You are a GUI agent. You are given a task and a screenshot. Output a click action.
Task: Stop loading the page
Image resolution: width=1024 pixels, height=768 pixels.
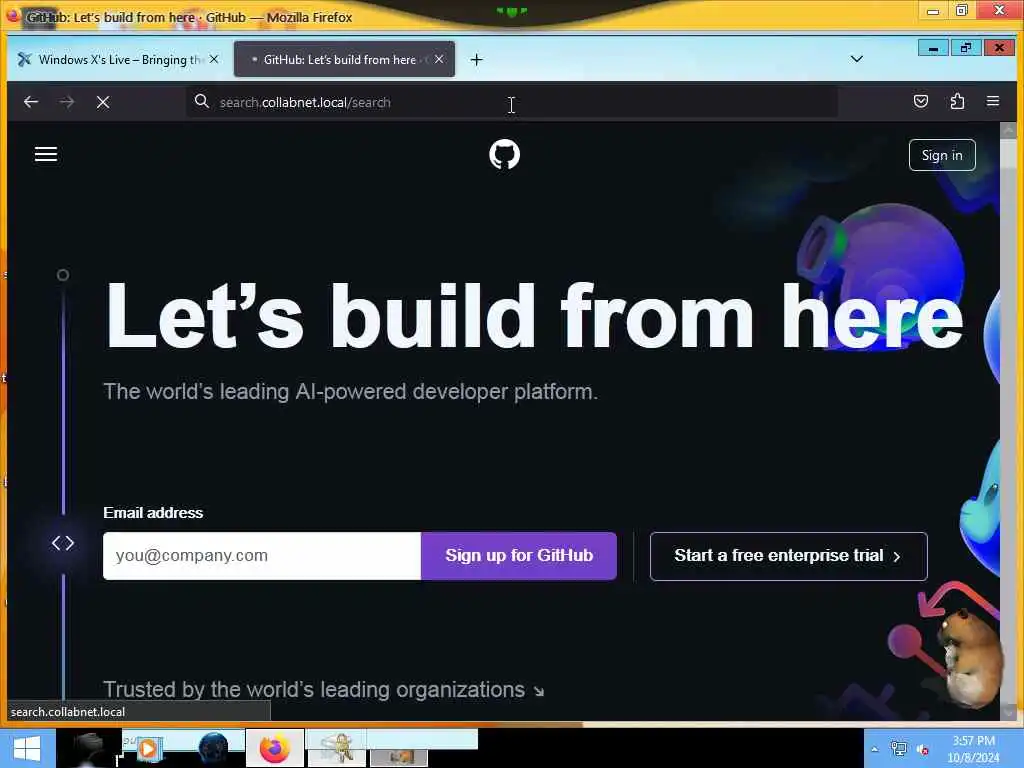(x=103, y=102)
